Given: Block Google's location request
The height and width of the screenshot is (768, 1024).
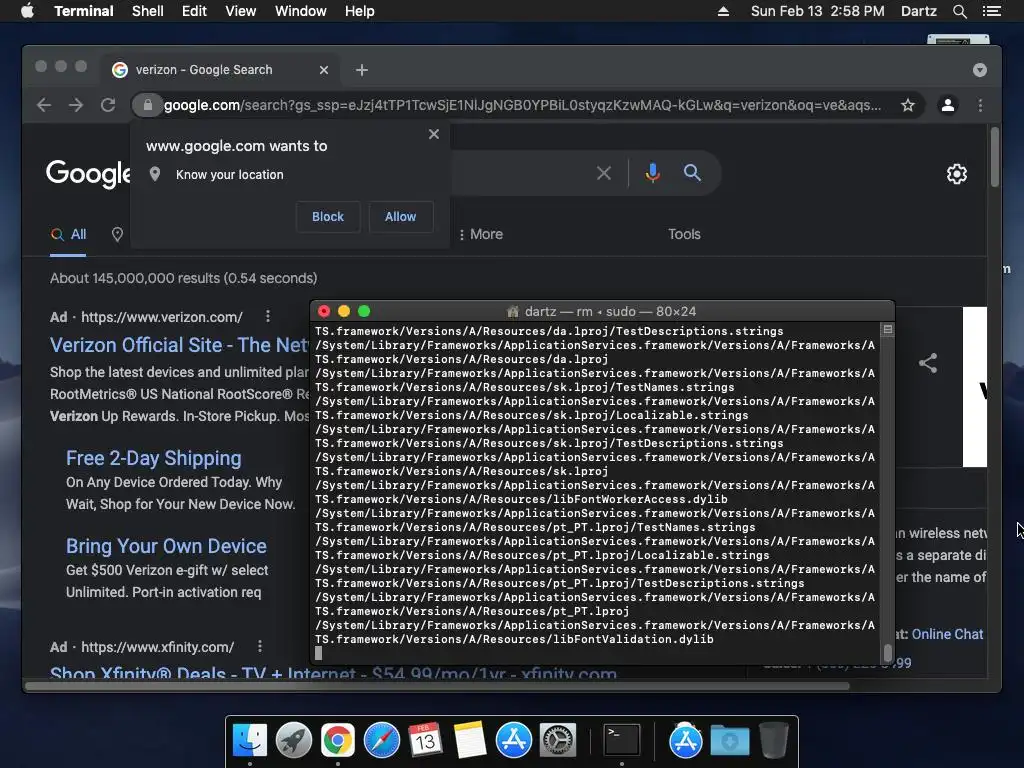Looking at the screenshot, I should coord(328,217).
